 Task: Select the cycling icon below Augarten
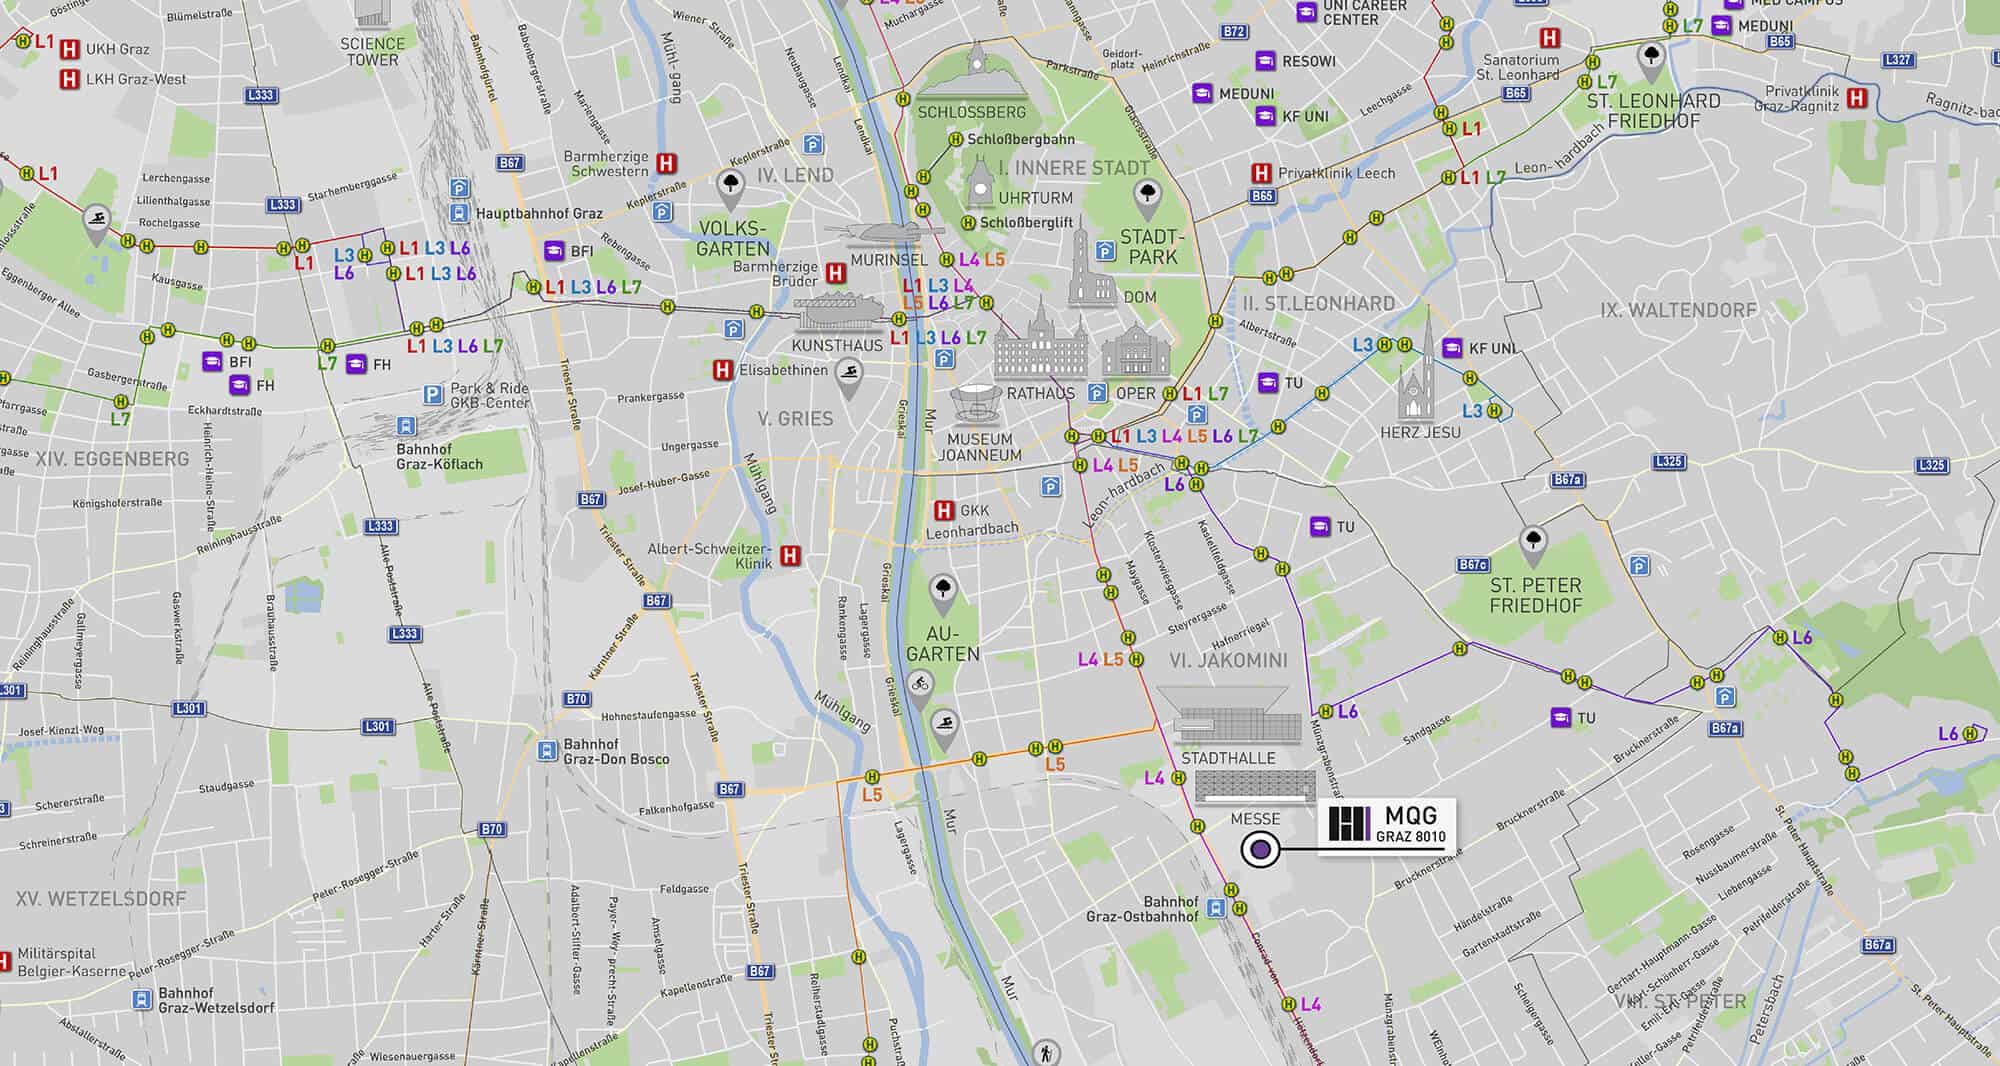[x=920, y=684]
